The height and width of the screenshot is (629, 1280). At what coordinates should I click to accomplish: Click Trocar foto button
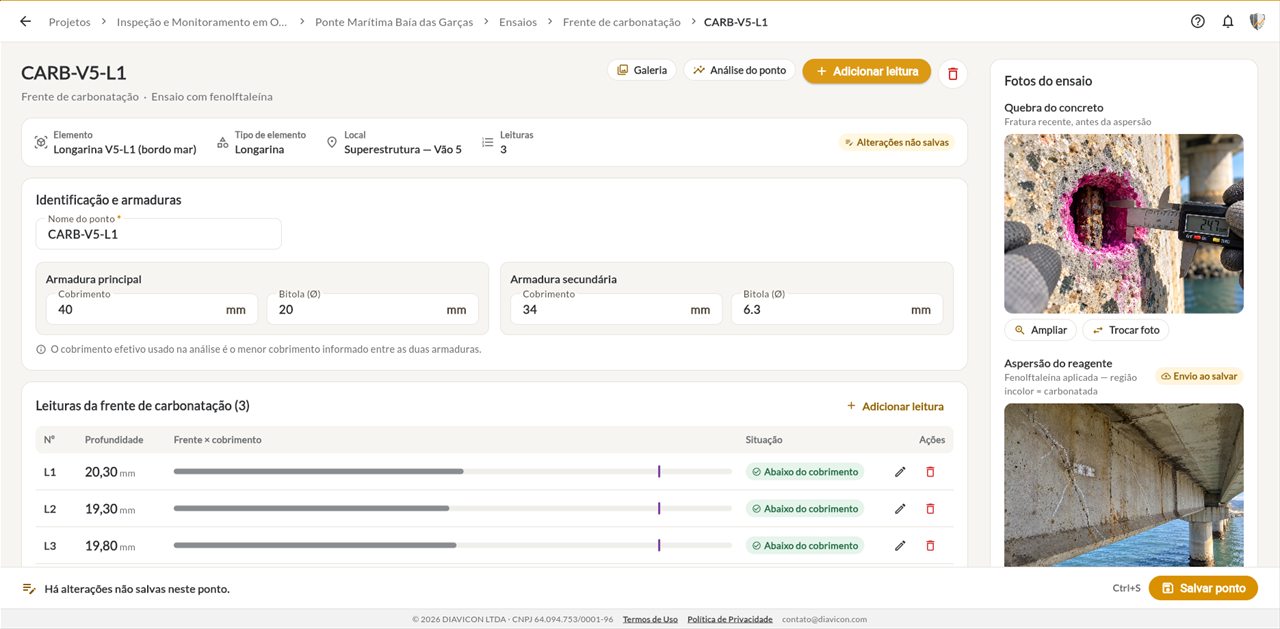coord(1126,330)
